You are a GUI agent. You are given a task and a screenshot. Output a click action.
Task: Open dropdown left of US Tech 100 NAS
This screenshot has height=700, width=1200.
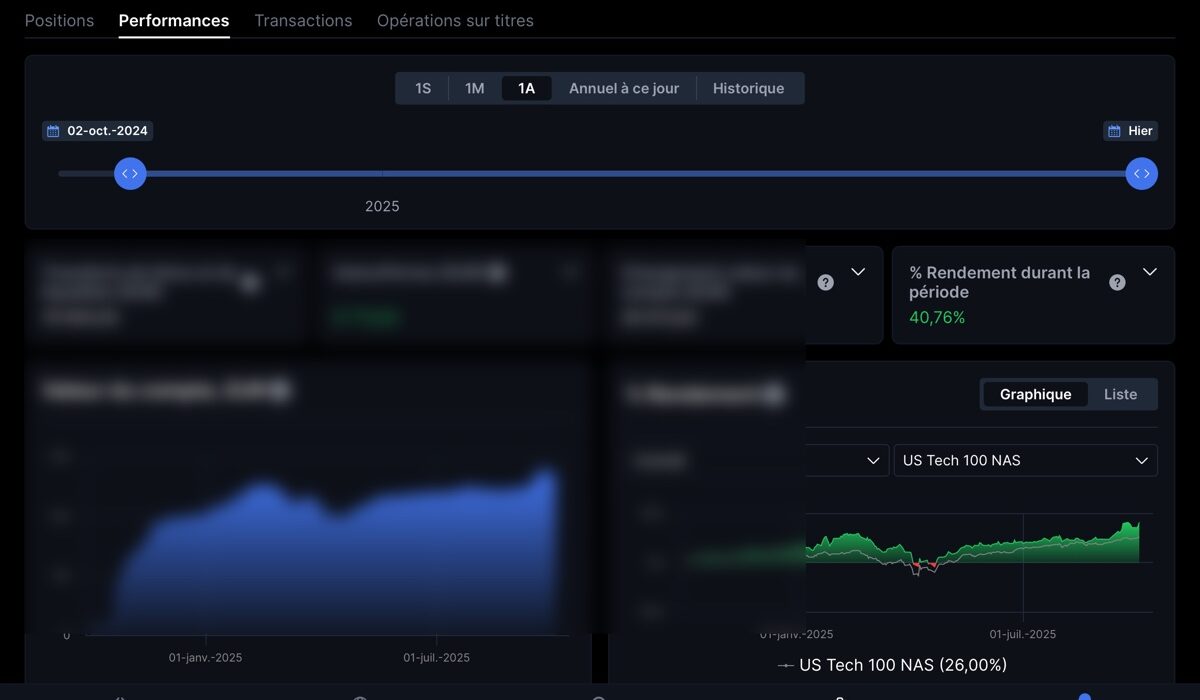850,460
